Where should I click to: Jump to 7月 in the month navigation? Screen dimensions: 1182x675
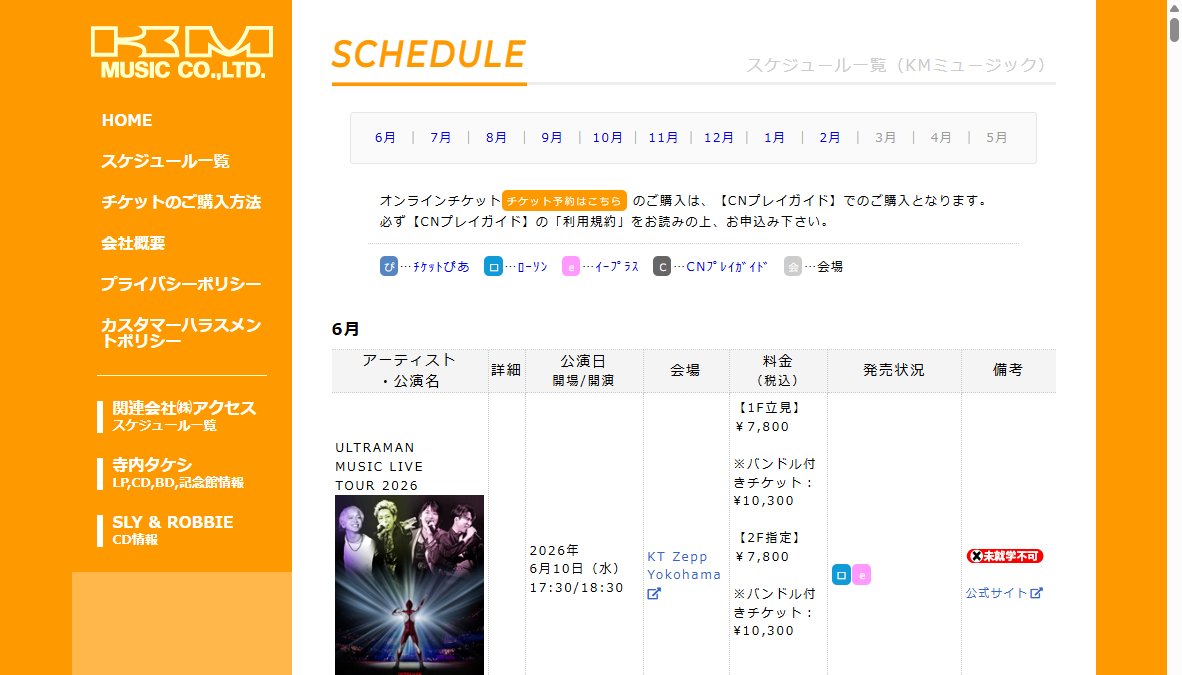(x=441, y=137)
